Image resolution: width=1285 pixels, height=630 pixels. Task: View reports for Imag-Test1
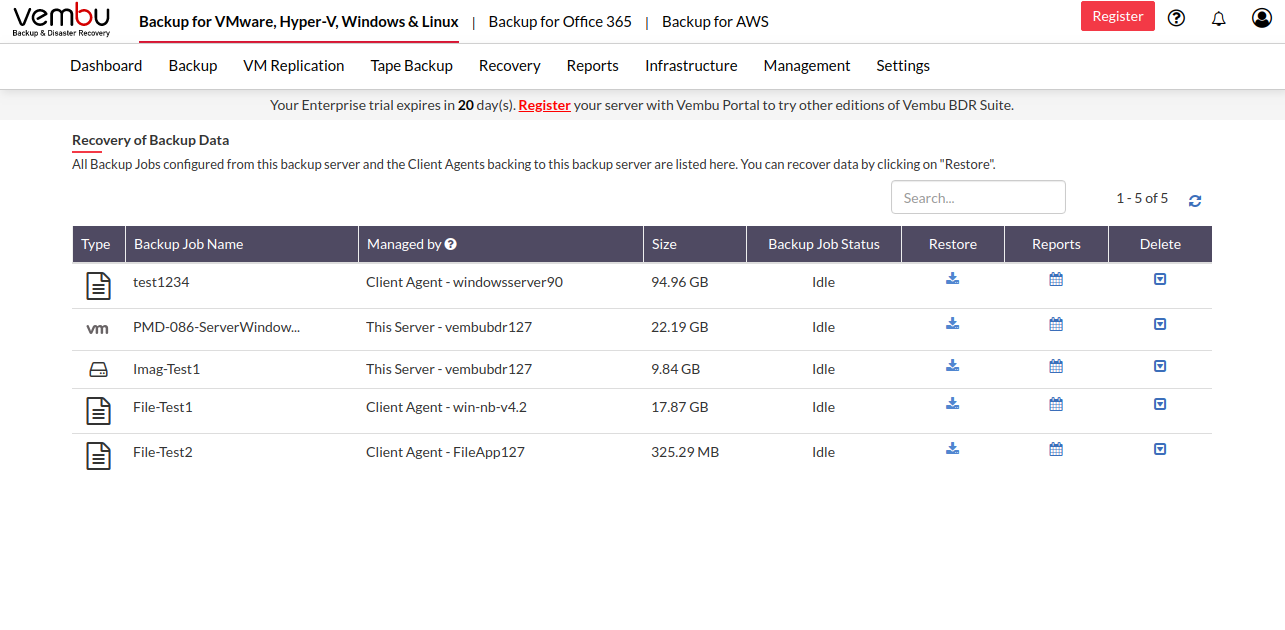coord(1056,366)
